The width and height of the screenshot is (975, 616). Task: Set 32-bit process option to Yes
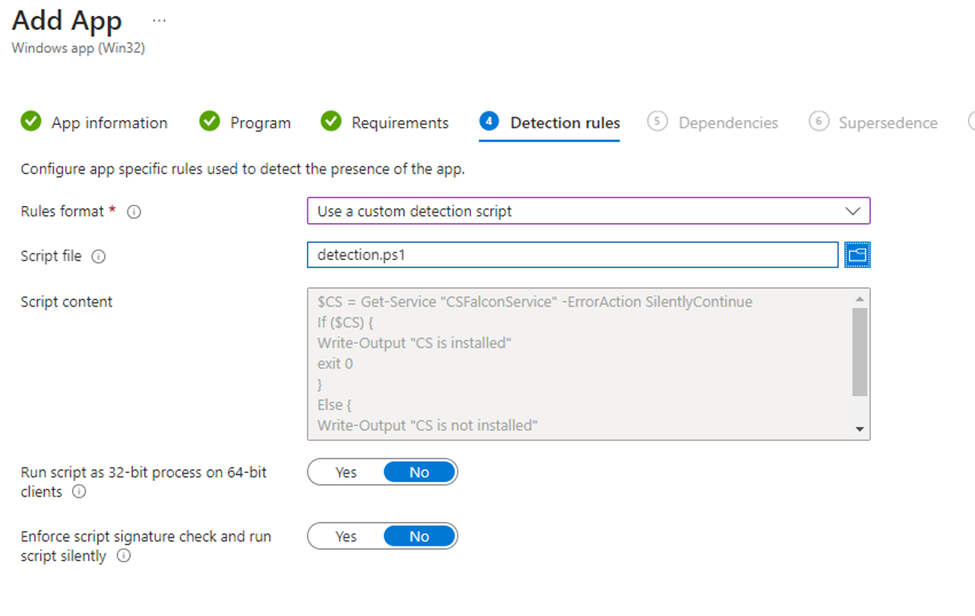coord(346,472)
